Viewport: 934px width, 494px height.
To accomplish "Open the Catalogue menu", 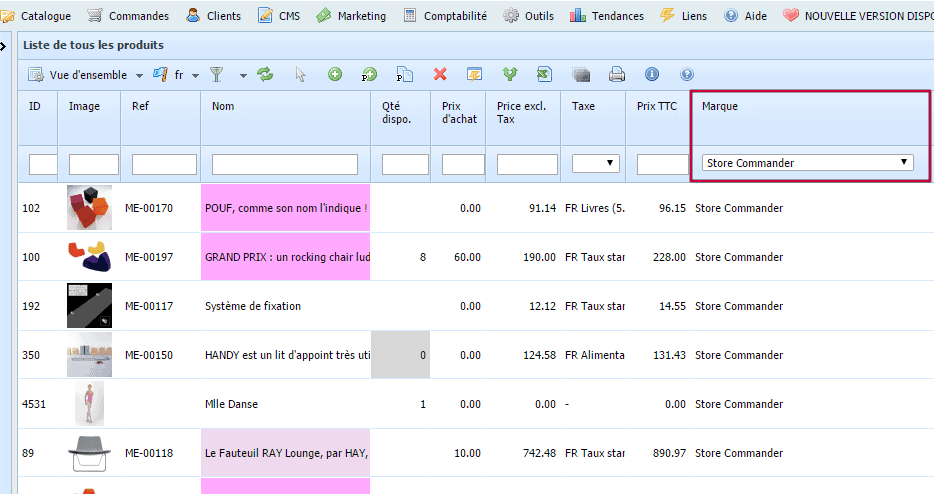I will 36,16.
